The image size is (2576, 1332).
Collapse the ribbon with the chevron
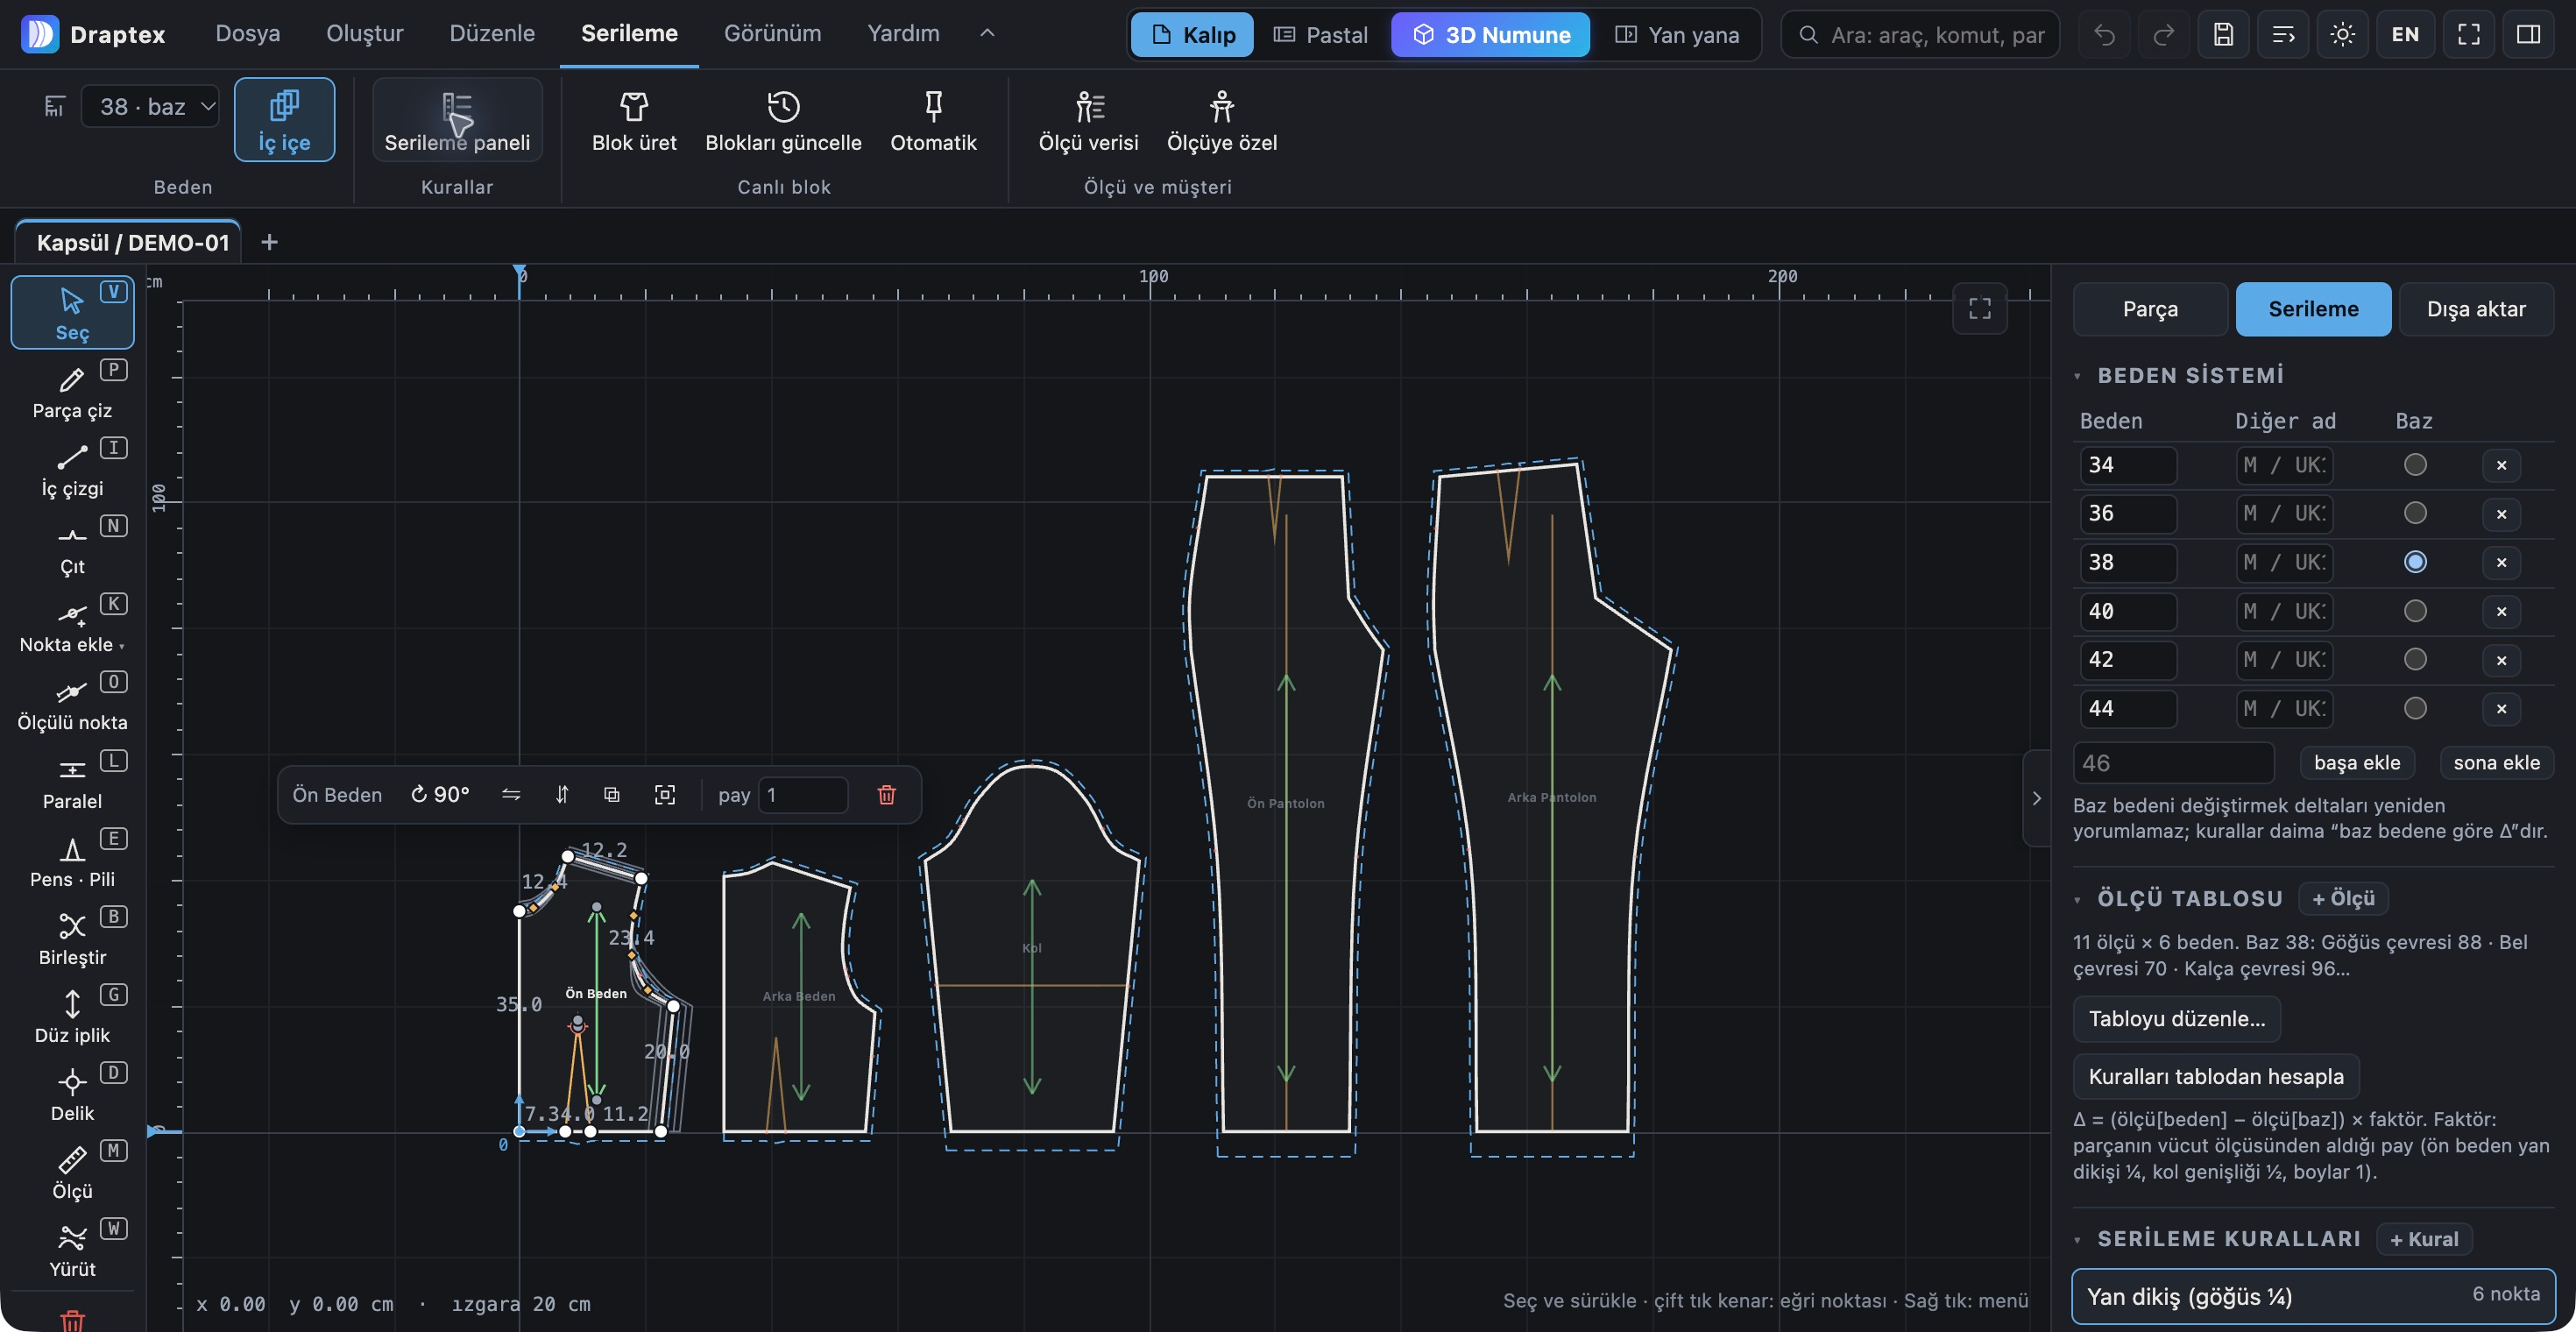[987, 34]
